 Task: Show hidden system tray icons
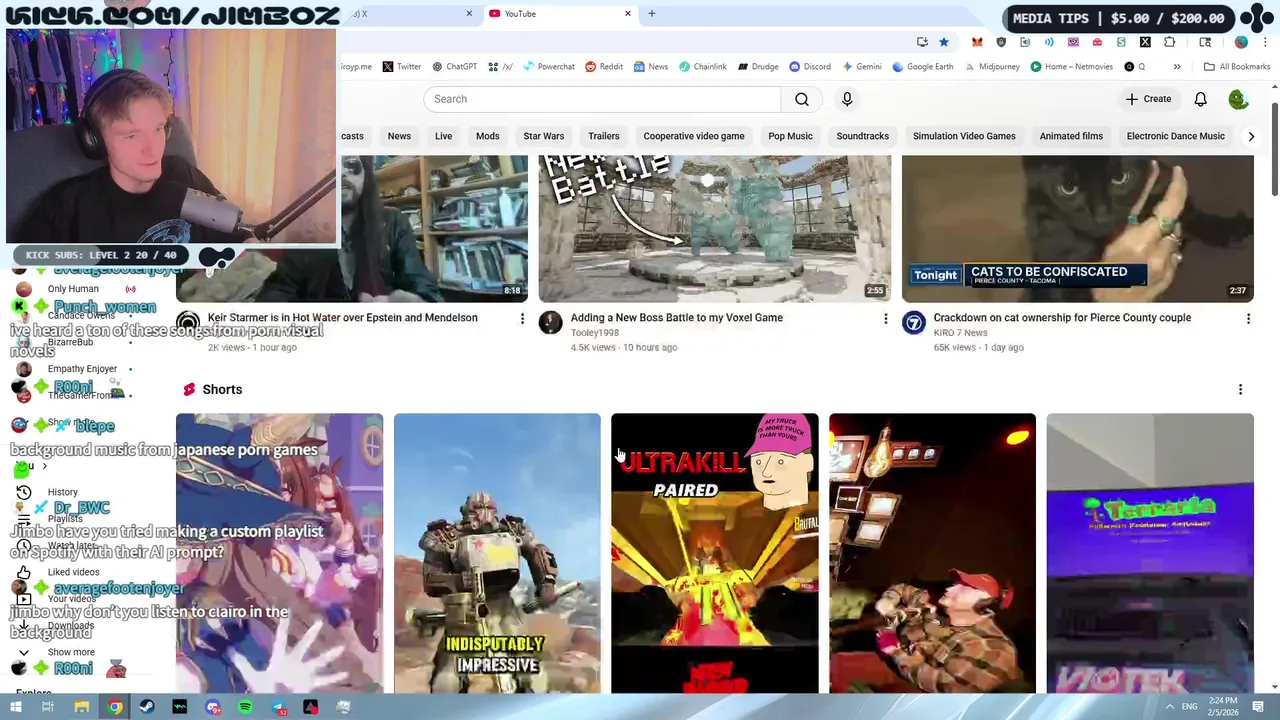1169,707
